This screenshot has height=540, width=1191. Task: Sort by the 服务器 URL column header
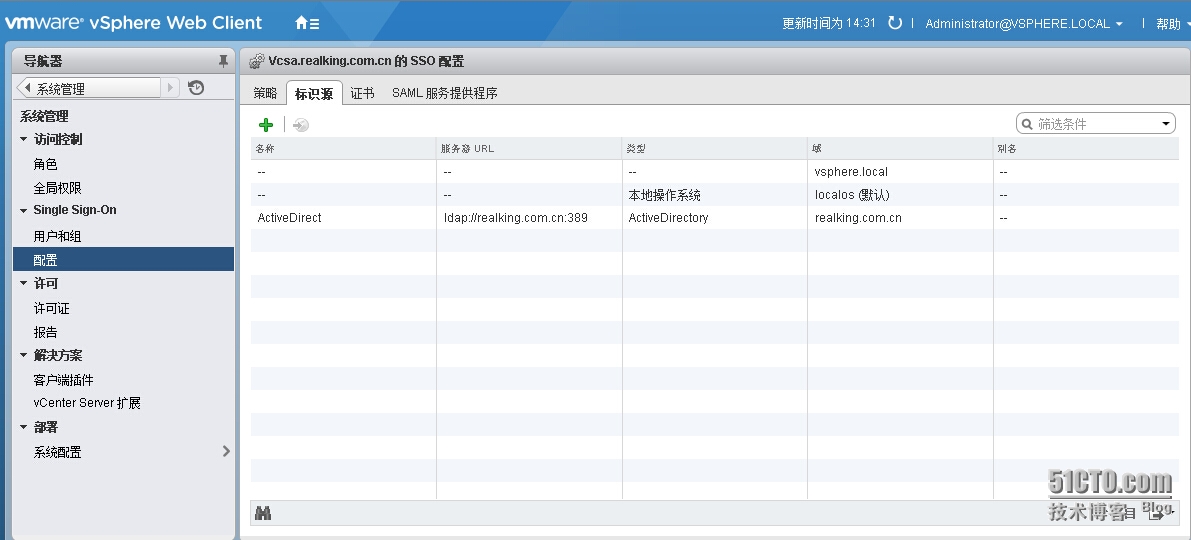tap(529, 149)
